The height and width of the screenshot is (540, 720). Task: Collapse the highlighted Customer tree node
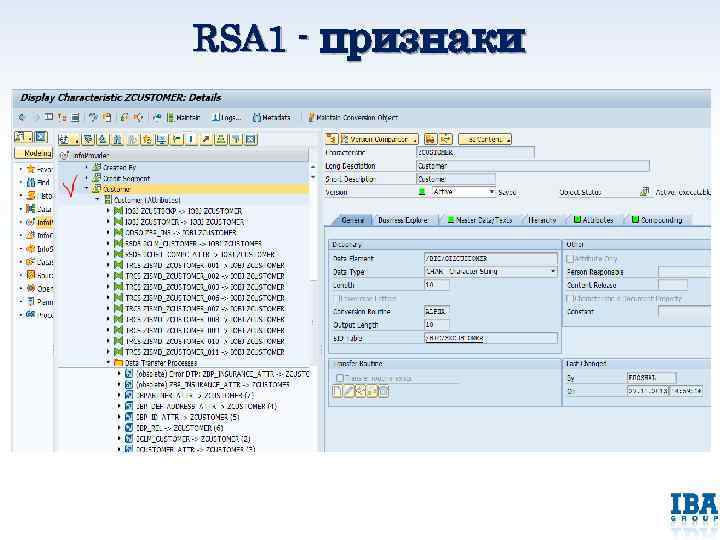click(86, 189)
